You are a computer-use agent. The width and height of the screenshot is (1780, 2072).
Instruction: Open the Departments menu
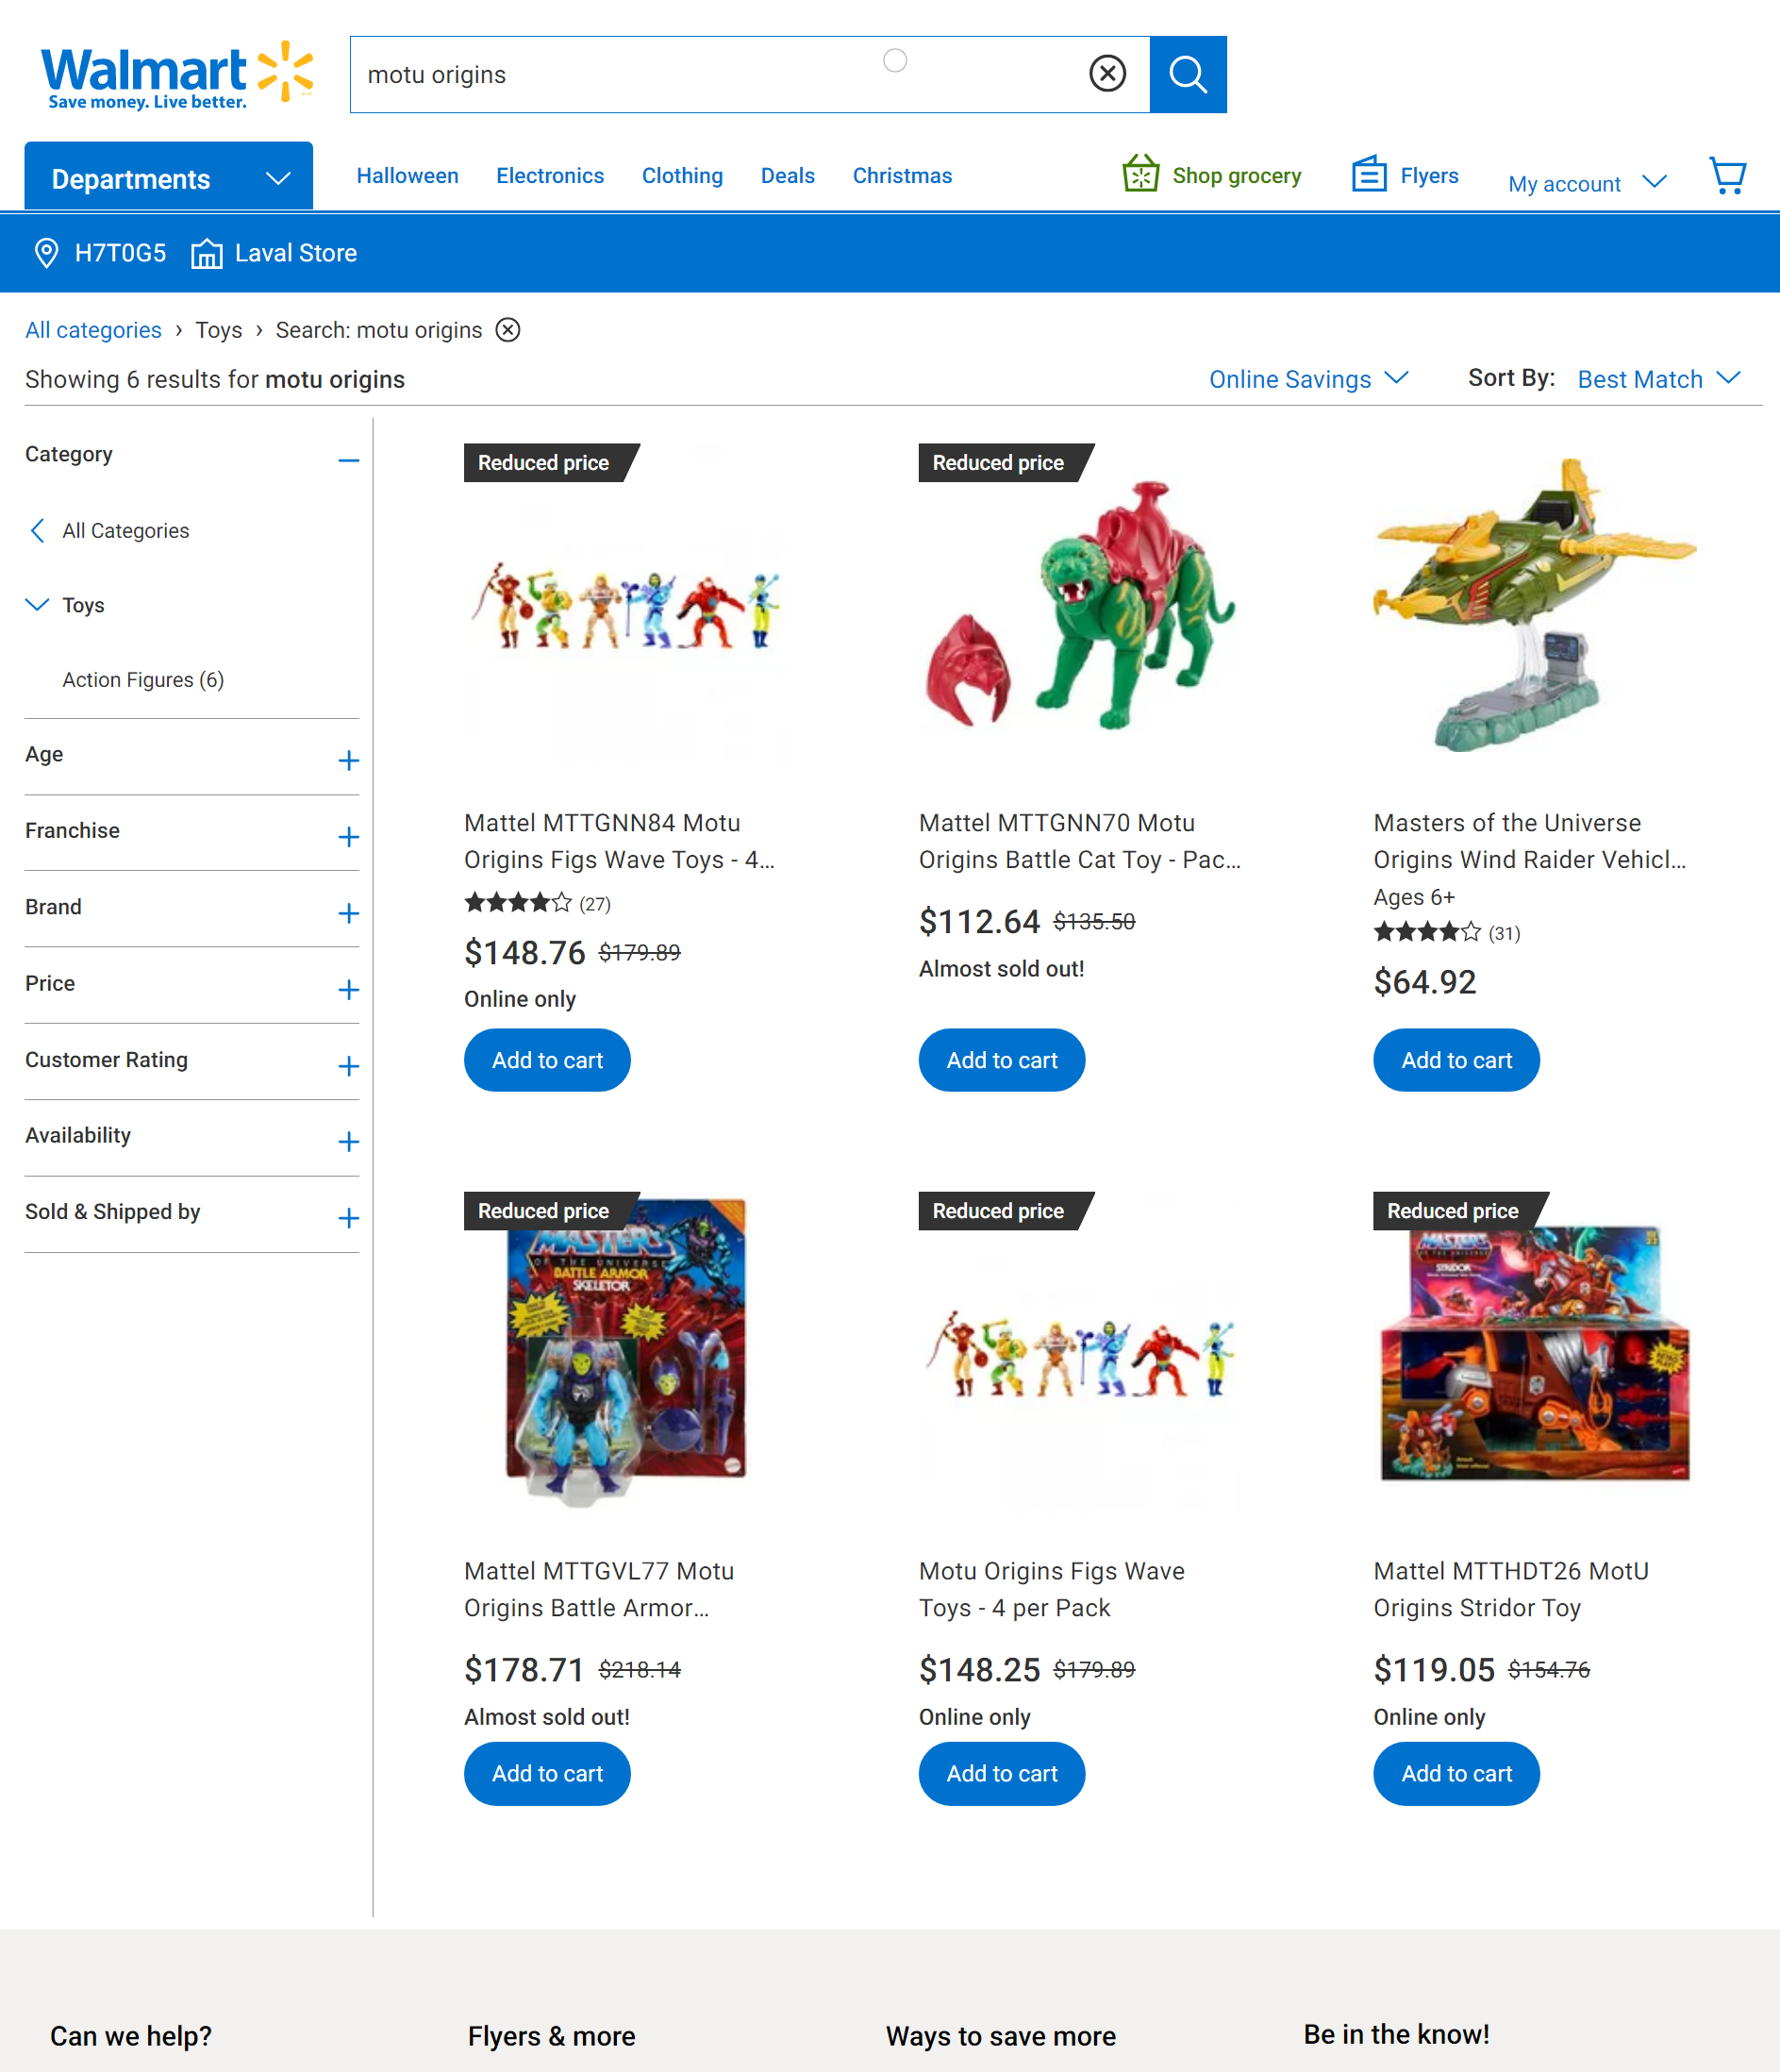(169, 177)
